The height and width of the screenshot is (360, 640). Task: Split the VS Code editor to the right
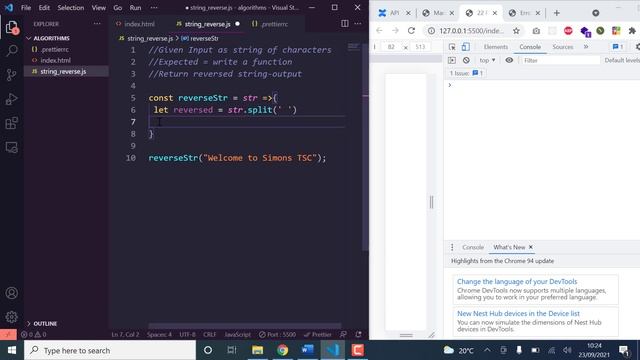[x=345, y=24]
